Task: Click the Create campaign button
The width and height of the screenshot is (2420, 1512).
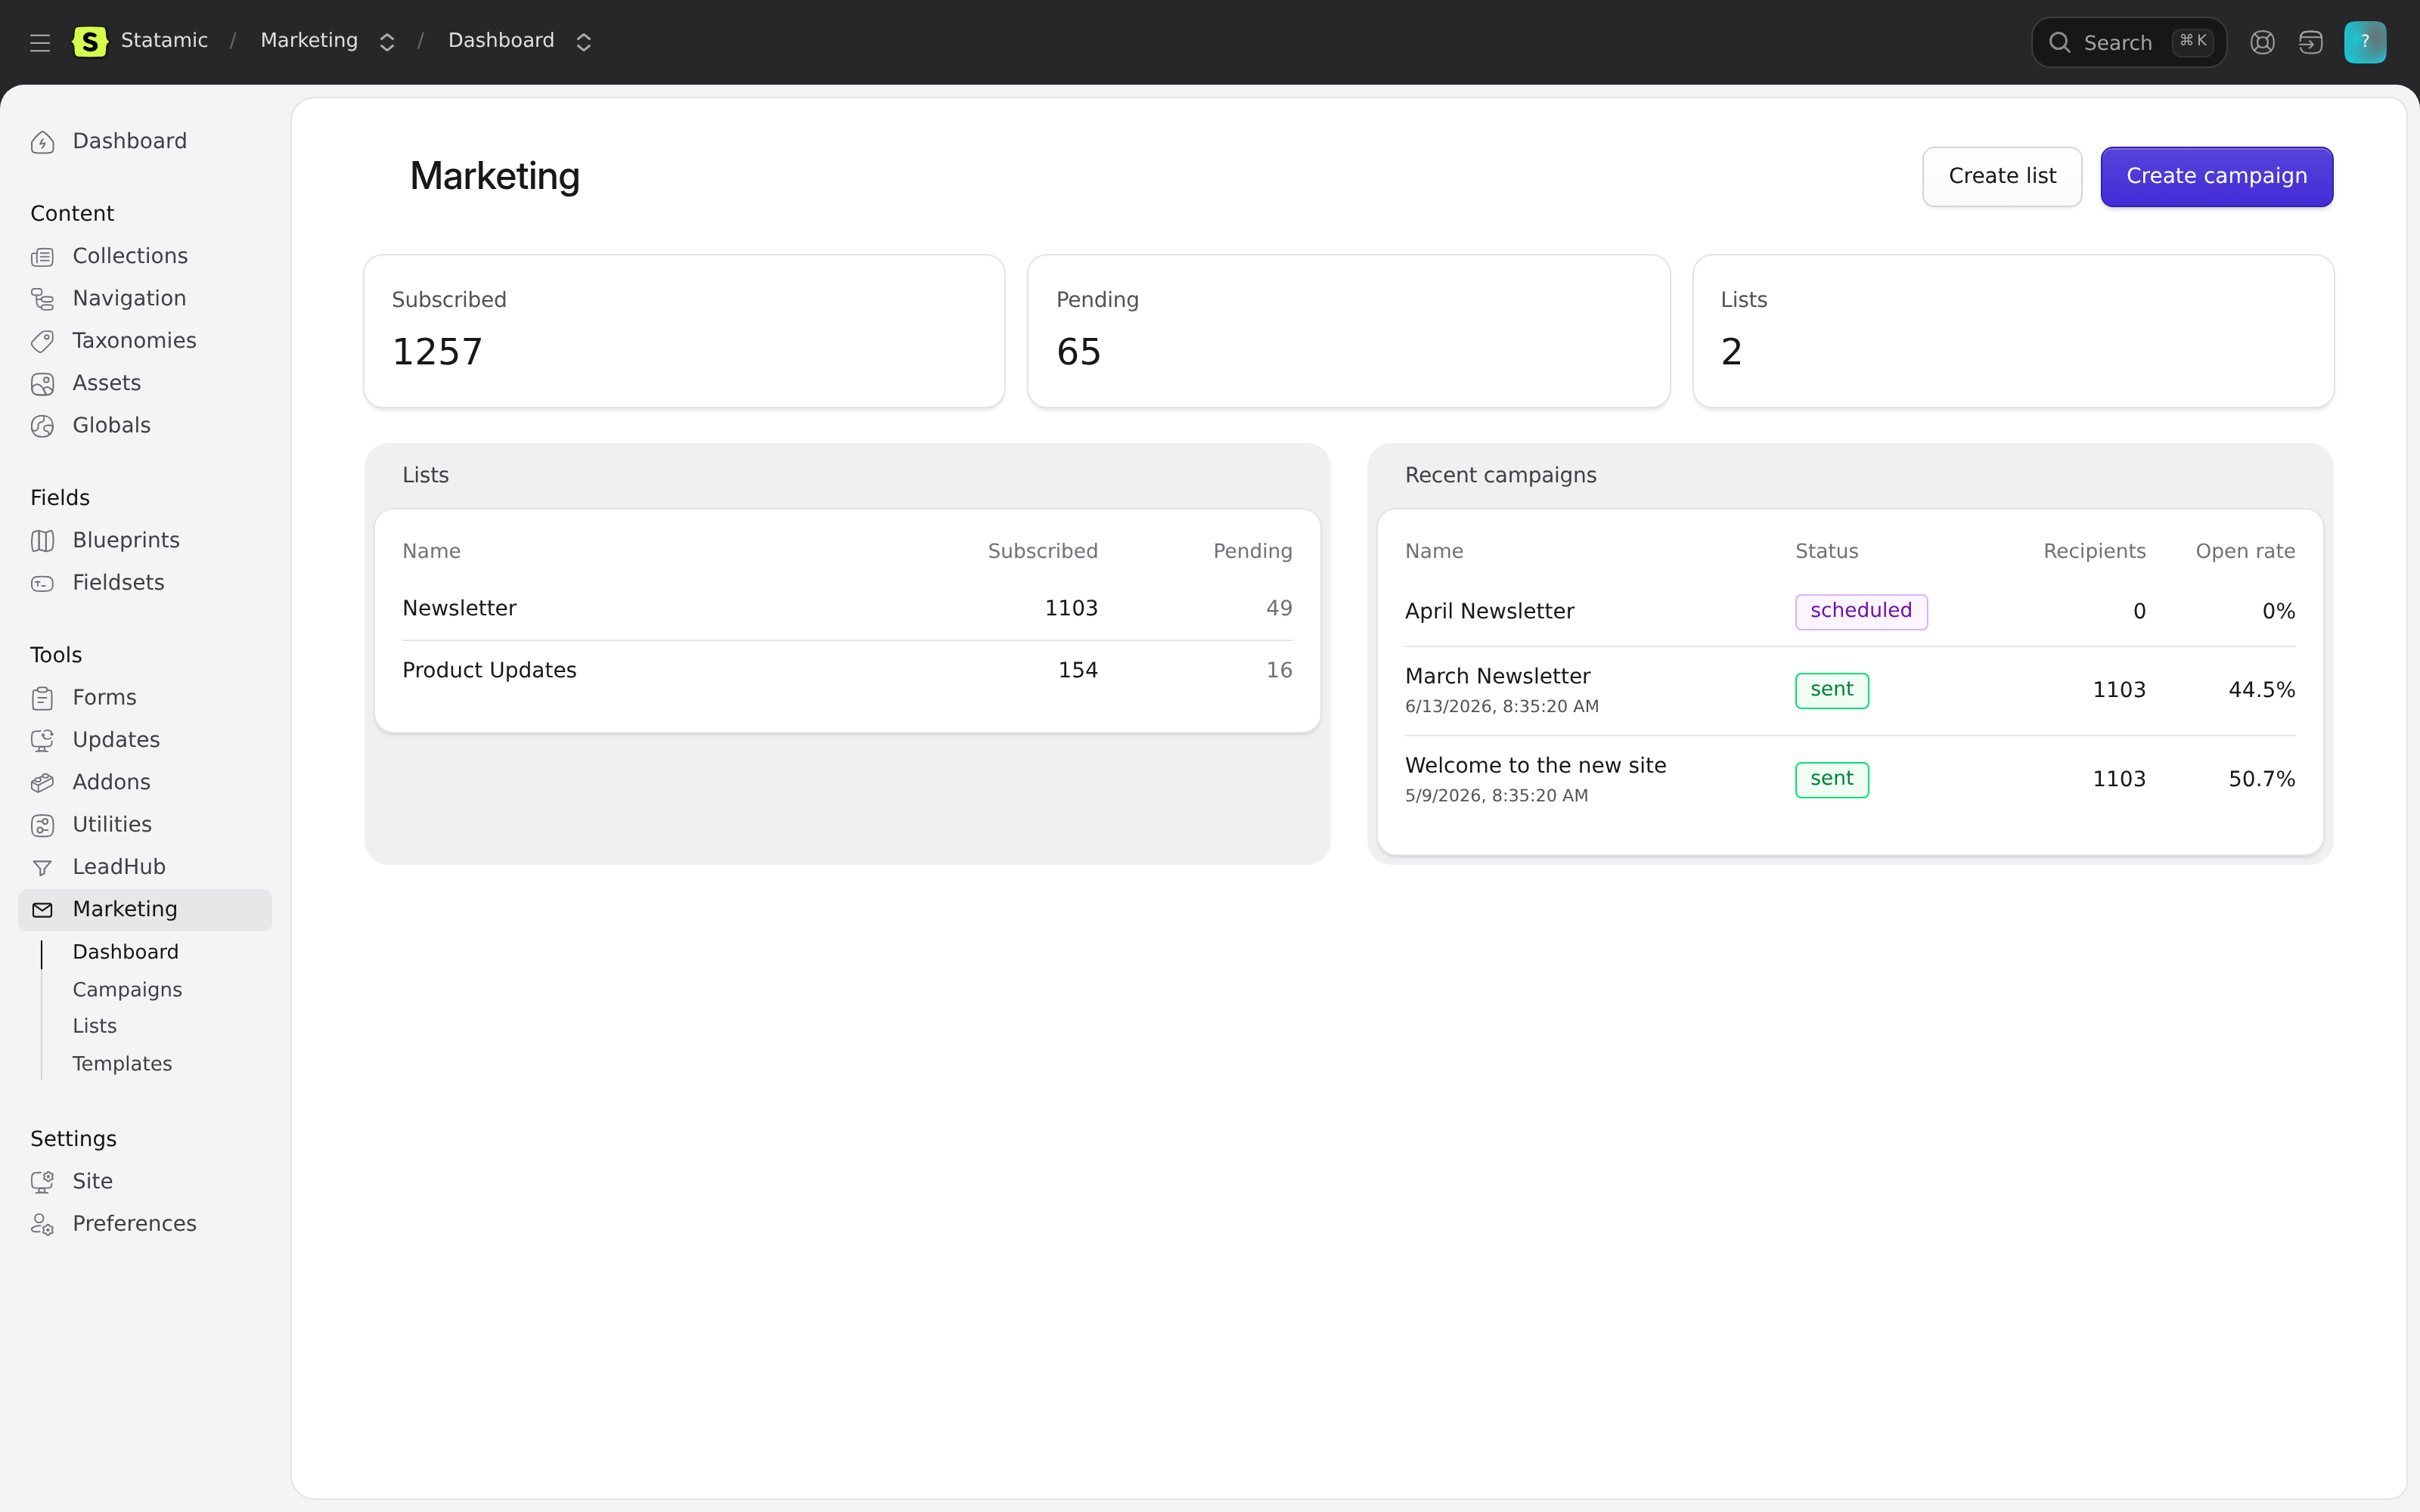Action: 2216,176
